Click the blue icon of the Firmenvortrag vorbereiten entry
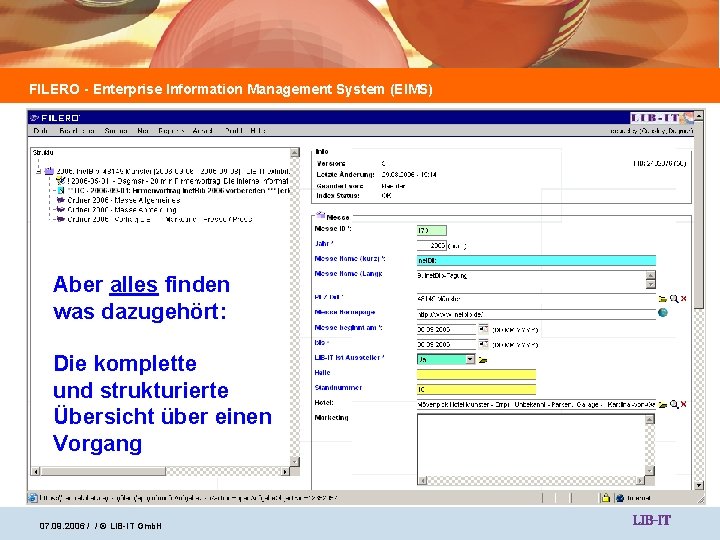This screenshot has width=720, height=540. point(61,190)
